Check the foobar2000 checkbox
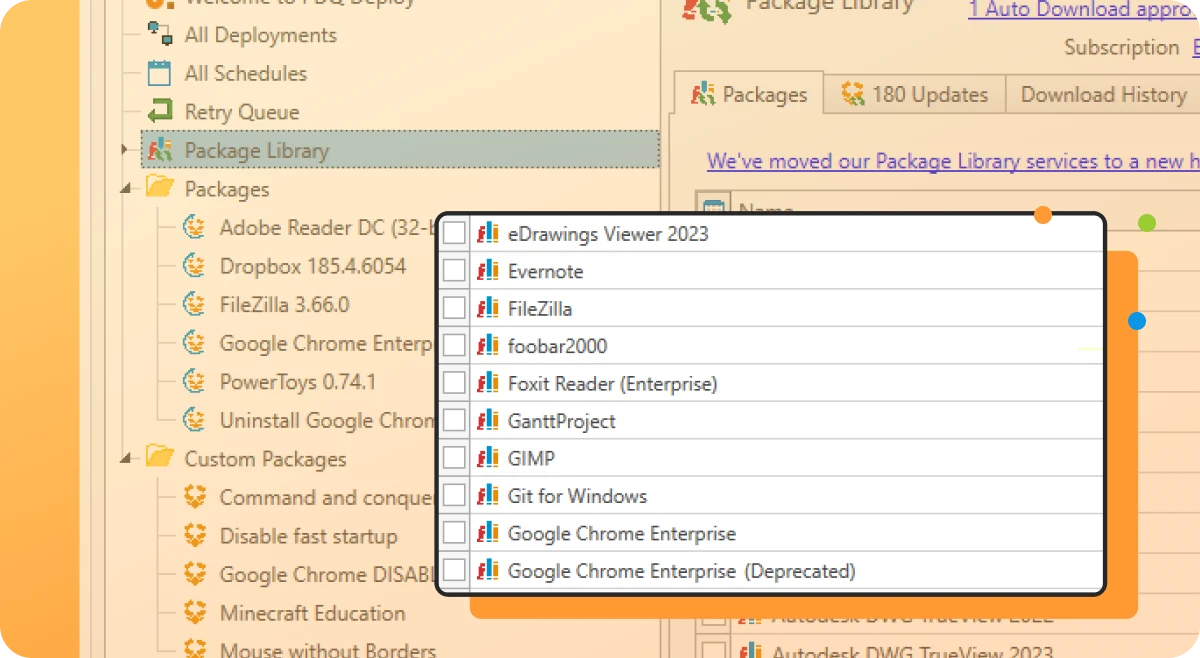Image resolution: width=1200 pixels, height=658 pixels. (454, 345)
